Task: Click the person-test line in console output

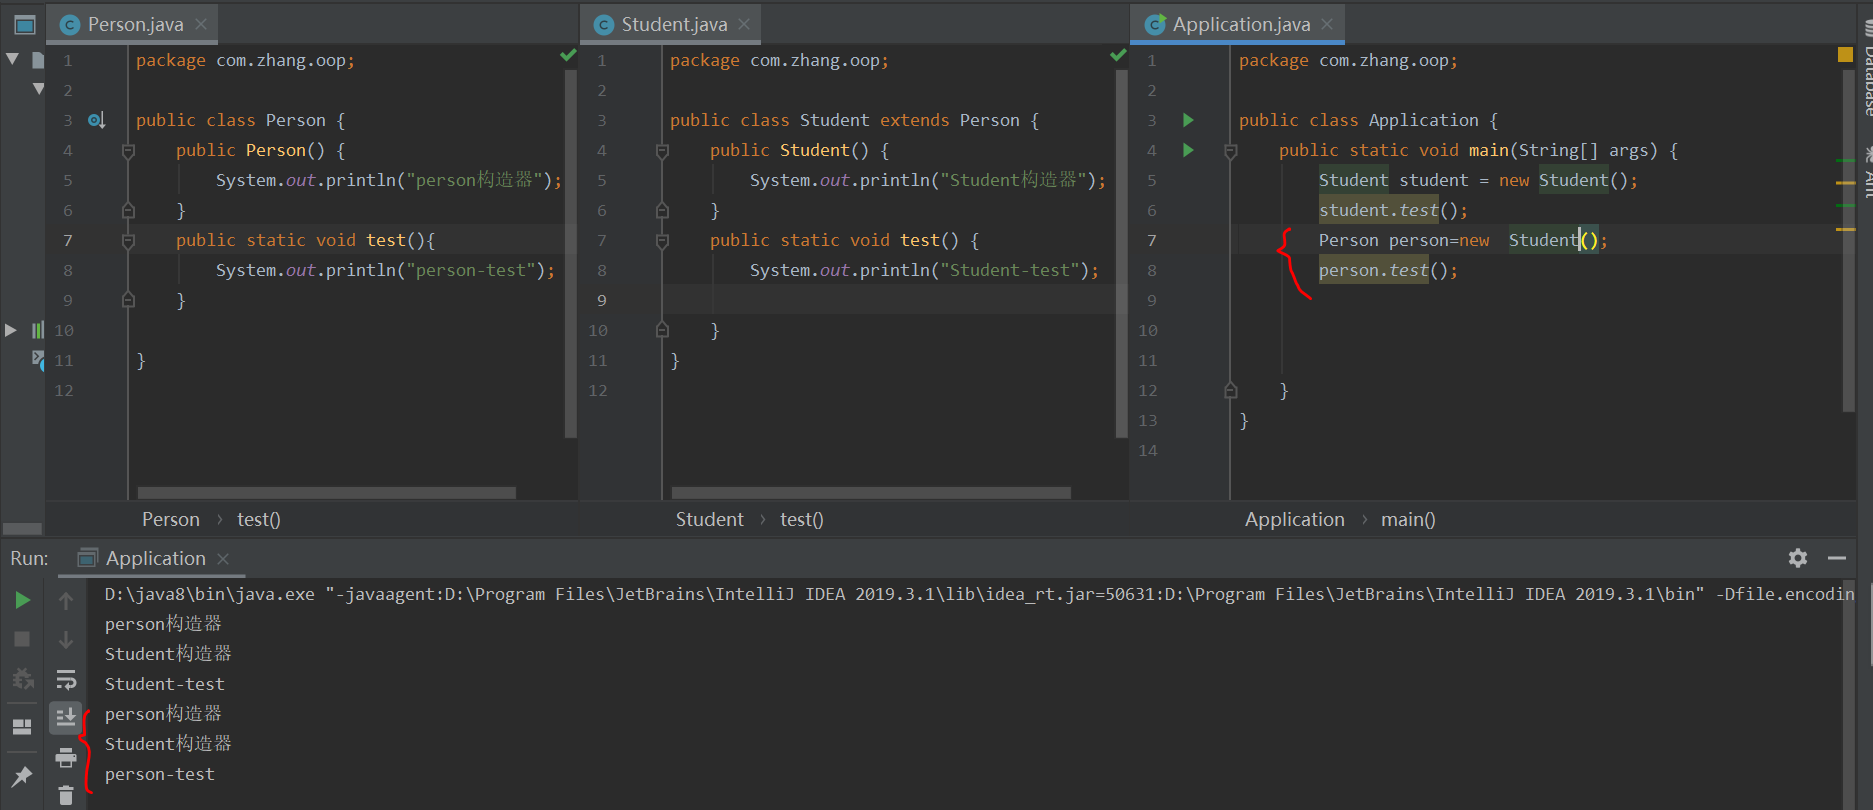Action: tap(159, 774)
